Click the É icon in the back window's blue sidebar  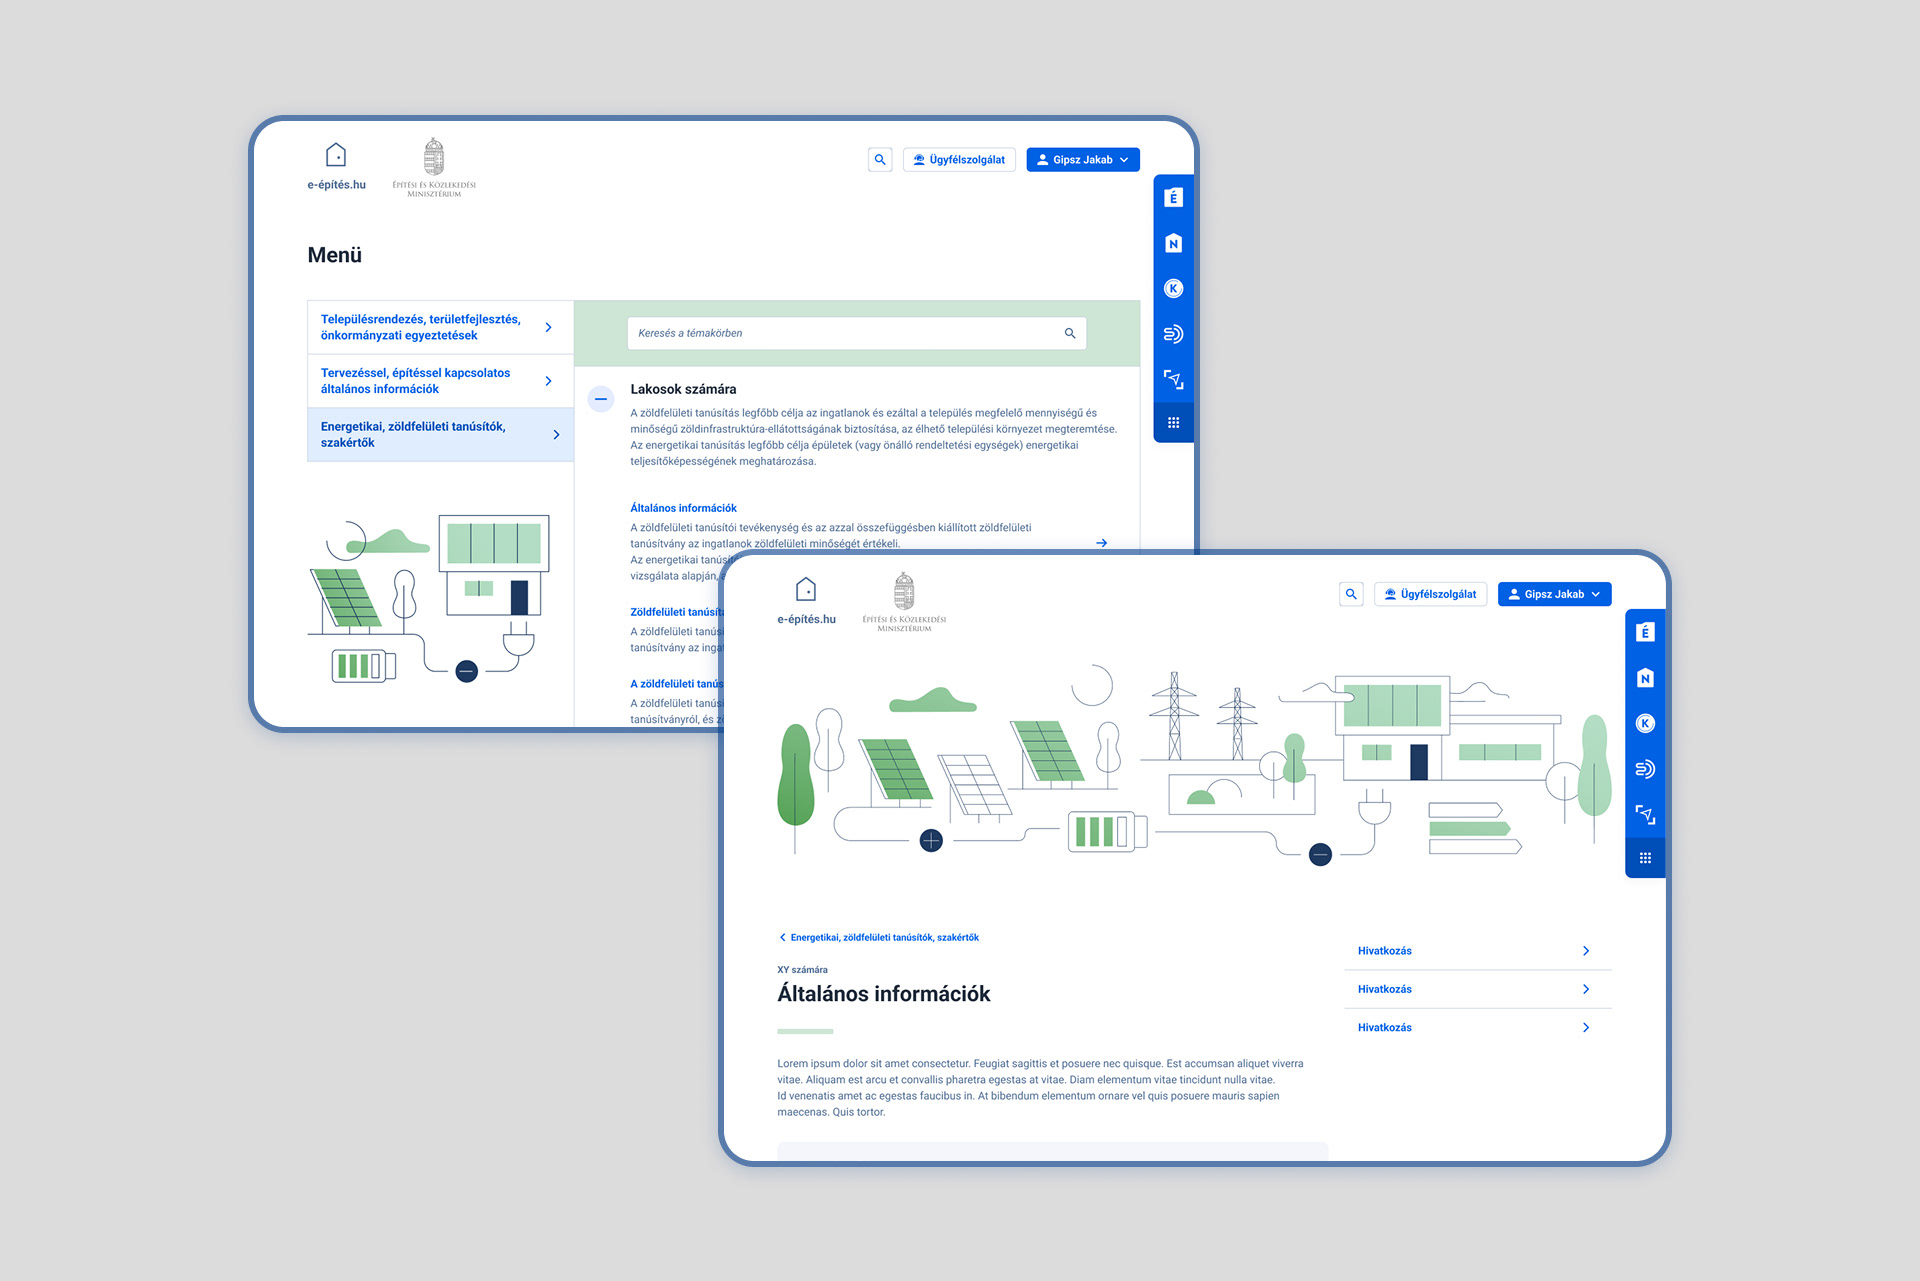1173,198
